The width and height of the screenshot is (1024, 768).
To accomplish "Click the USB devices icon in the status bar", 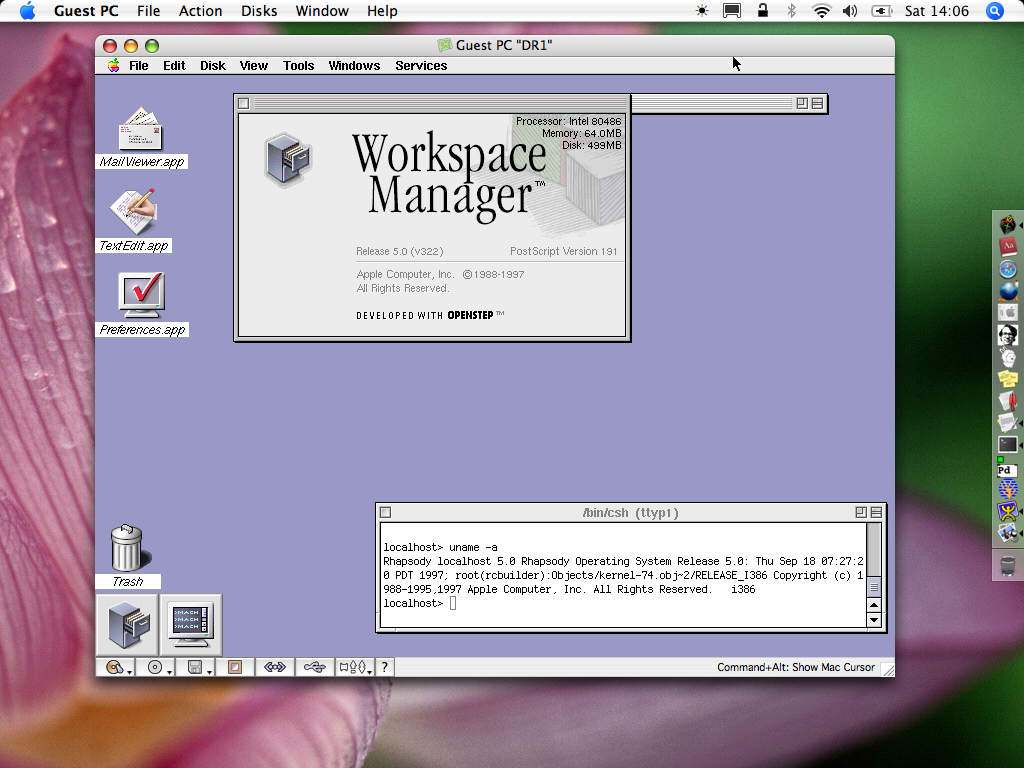I will click(315, 667).
